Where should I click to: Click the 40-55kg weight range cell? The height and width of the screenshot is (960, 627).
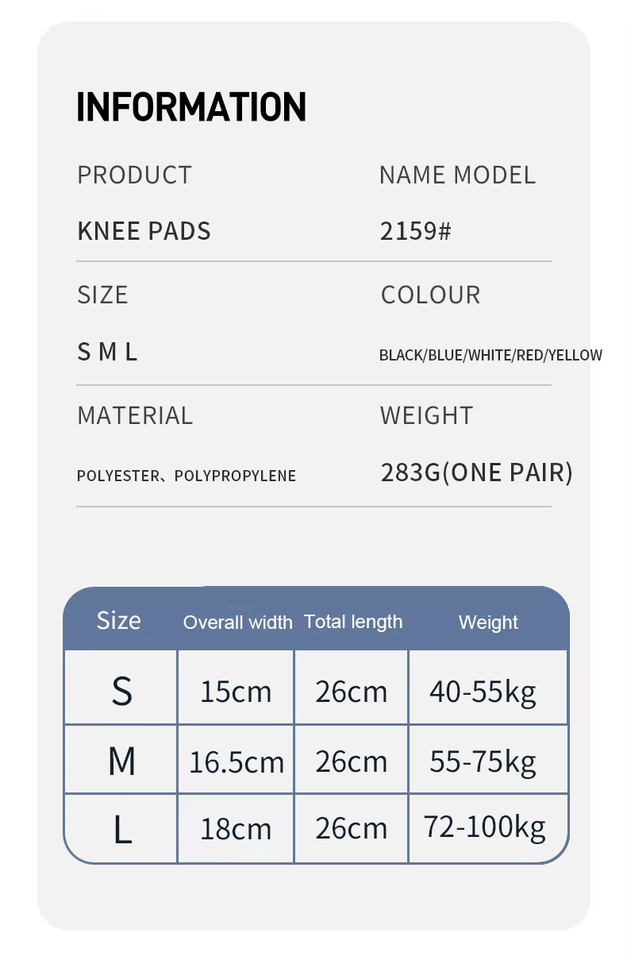(483, 691)
